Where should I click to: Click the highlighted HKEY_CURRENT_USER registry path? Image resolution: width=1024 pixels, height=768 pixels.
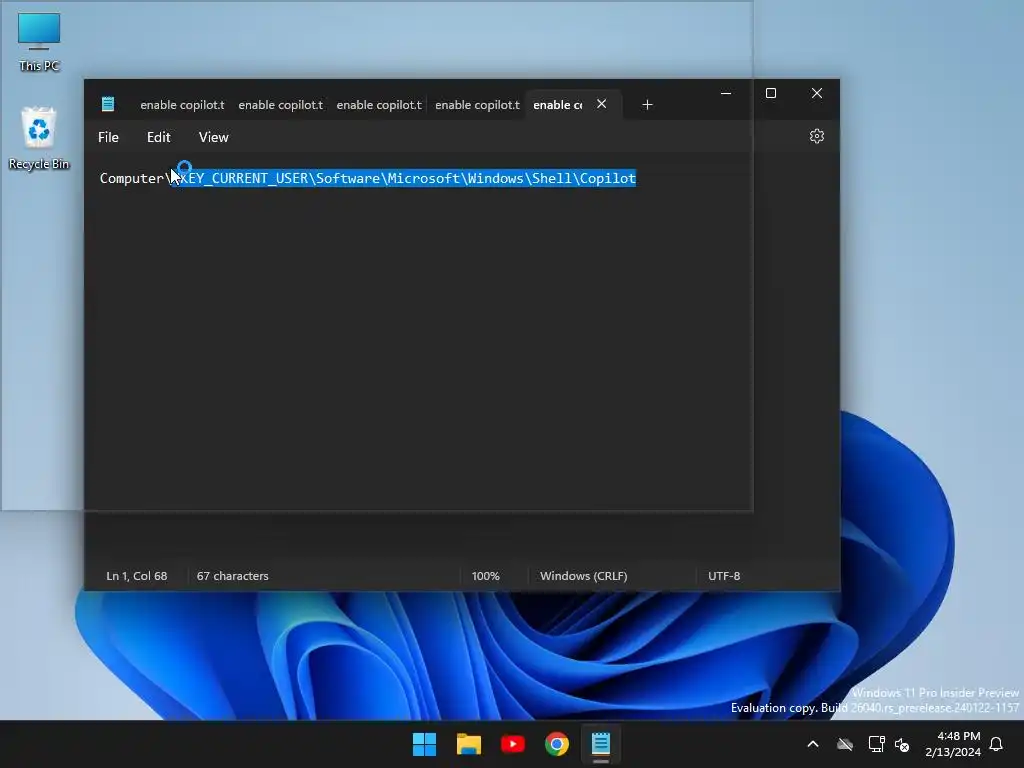coord(404,178)
